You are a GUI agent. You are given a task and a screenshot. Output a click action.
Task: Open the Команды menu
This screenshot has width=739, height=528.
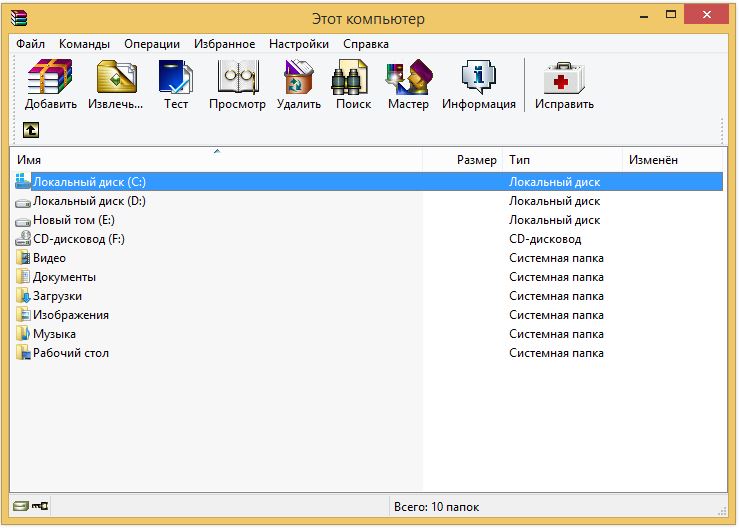click(84, 44)
